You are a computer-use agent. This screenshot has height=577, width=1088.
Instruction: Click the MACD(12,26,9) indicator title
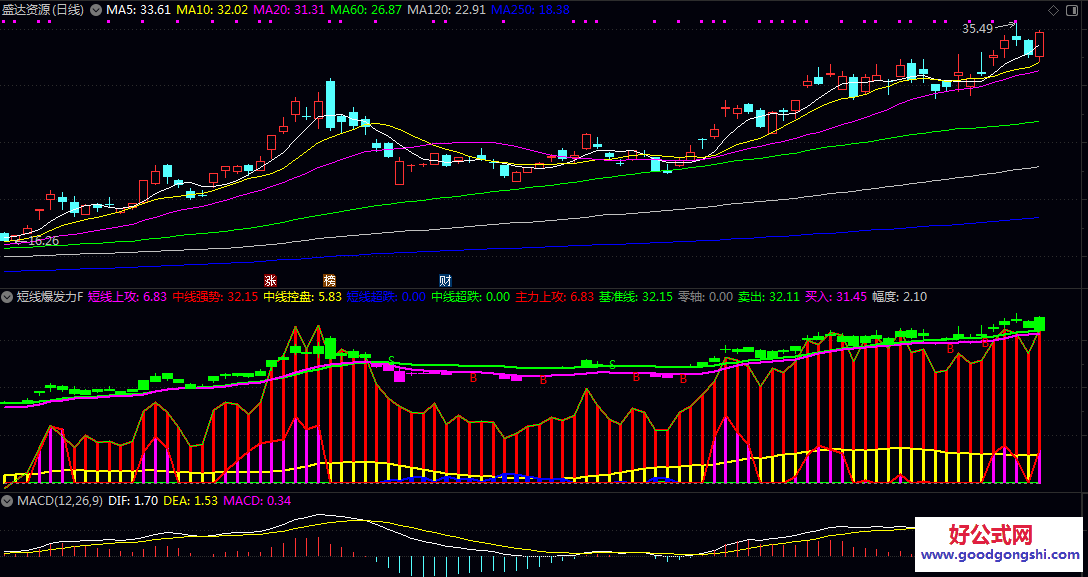(60, 499)
